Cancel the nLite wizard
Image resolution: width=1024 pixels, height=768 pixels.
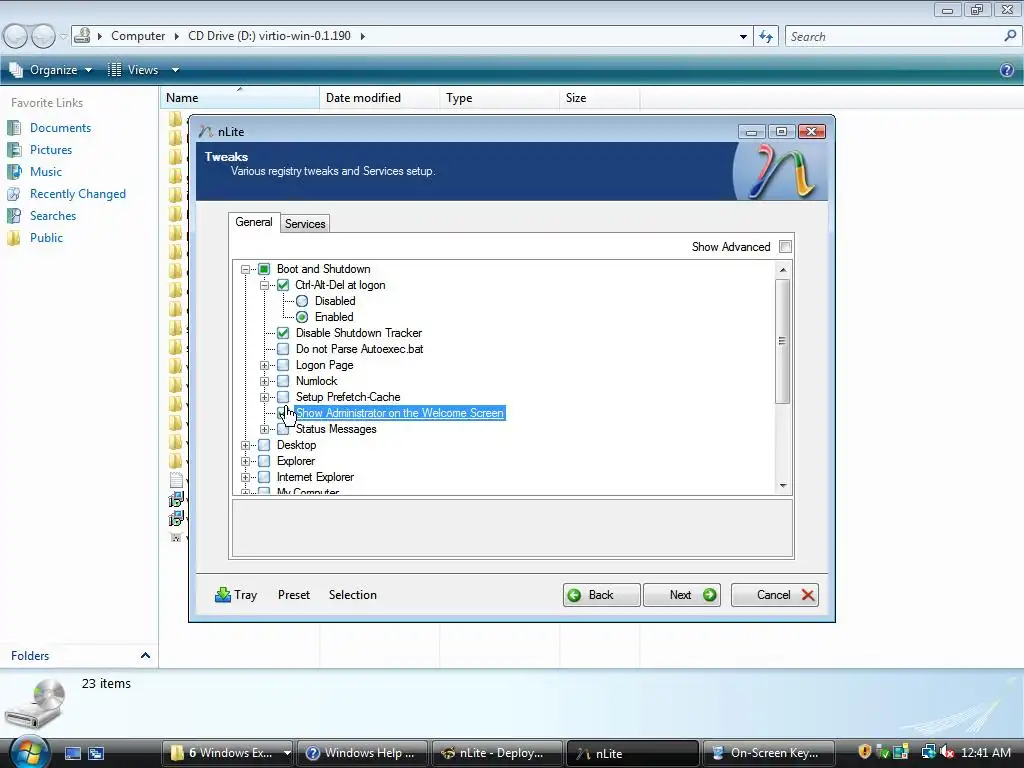click(775, 595)
